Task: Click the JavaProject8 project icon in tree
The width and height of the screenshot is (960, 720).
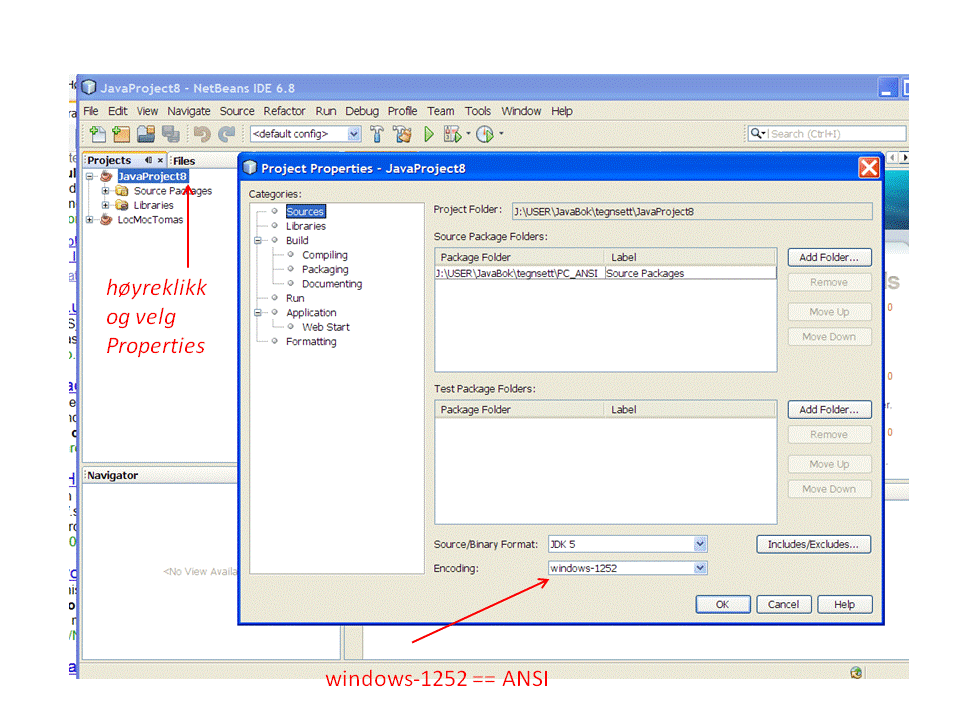Action: pyautogui.click(x=106, y=176)
